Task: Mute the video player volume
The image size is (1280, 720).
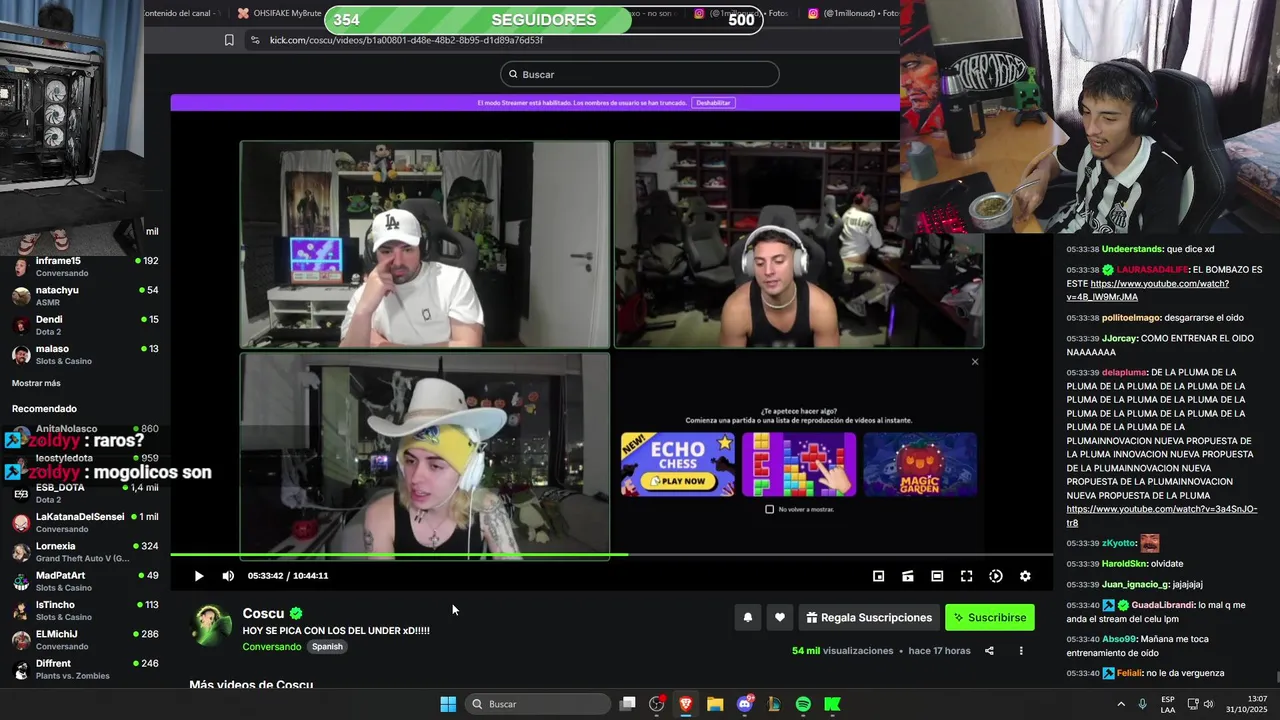Action: [x=228, y=576]
